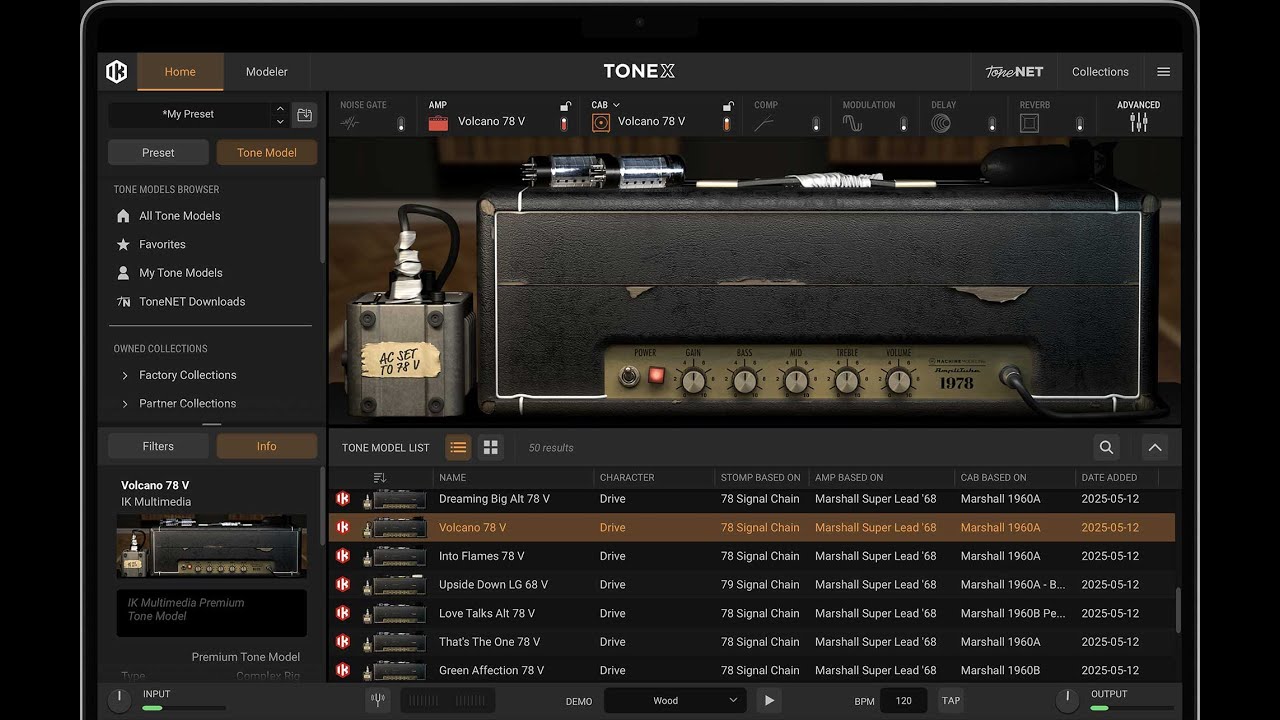Collapse the tone model list panel
This screenshot has height=720, width=1280.
click(1155, 447)
